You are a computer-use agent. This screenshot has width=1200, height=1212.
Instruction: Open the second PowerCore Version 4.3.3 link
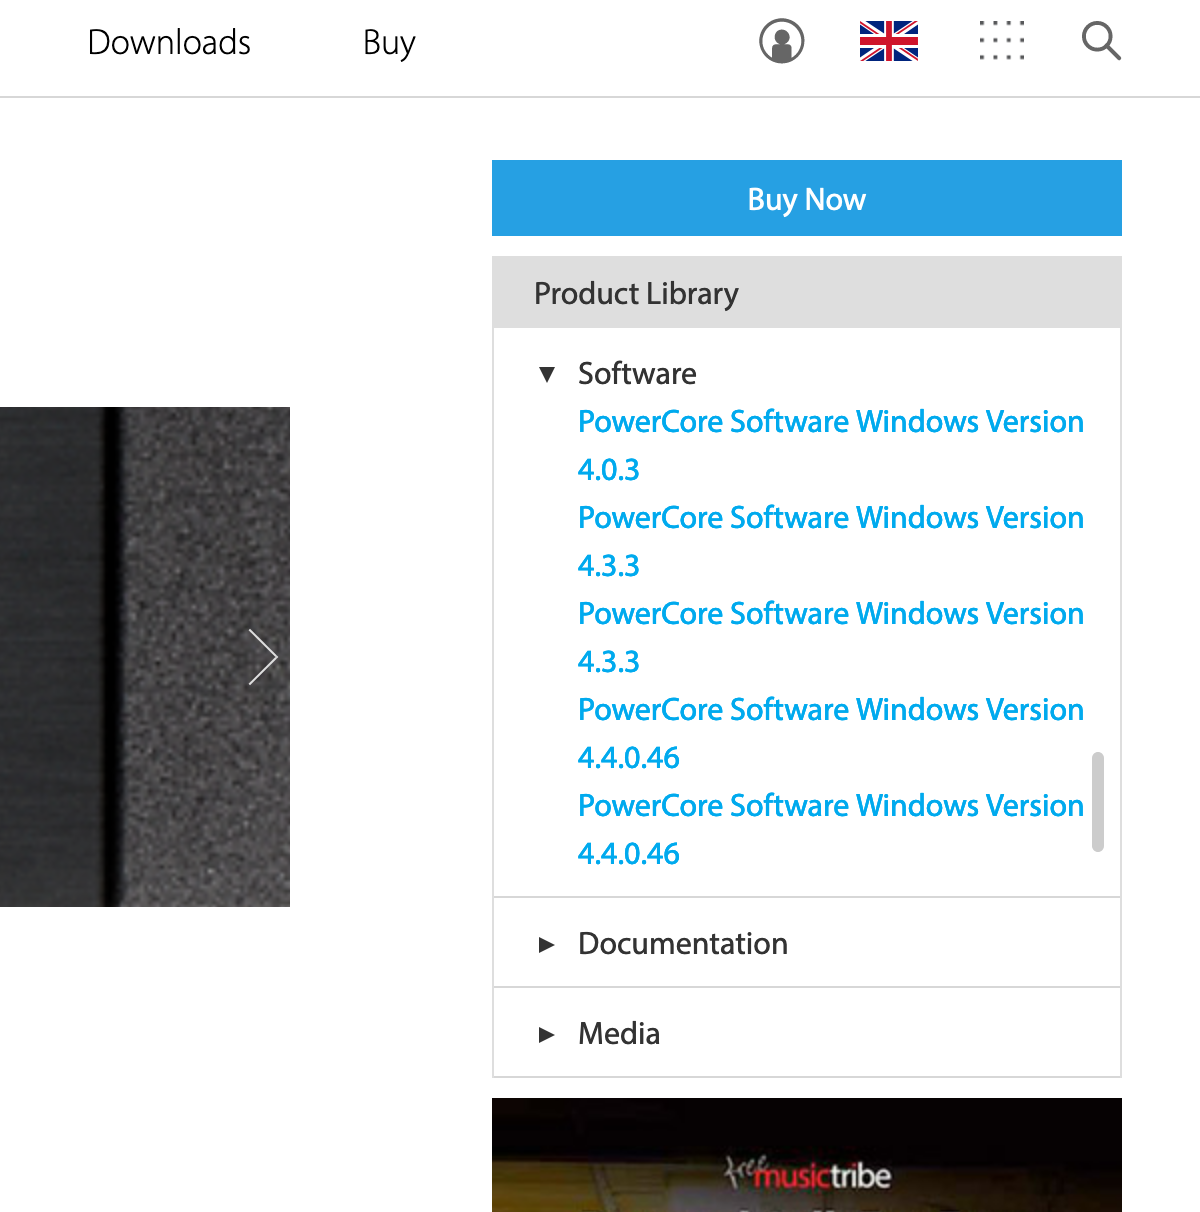830,615
